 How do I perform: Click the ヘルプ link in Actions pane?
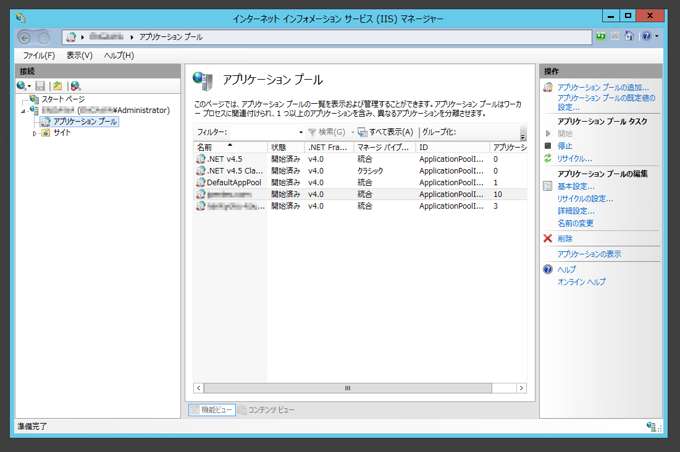pos(566,269)
